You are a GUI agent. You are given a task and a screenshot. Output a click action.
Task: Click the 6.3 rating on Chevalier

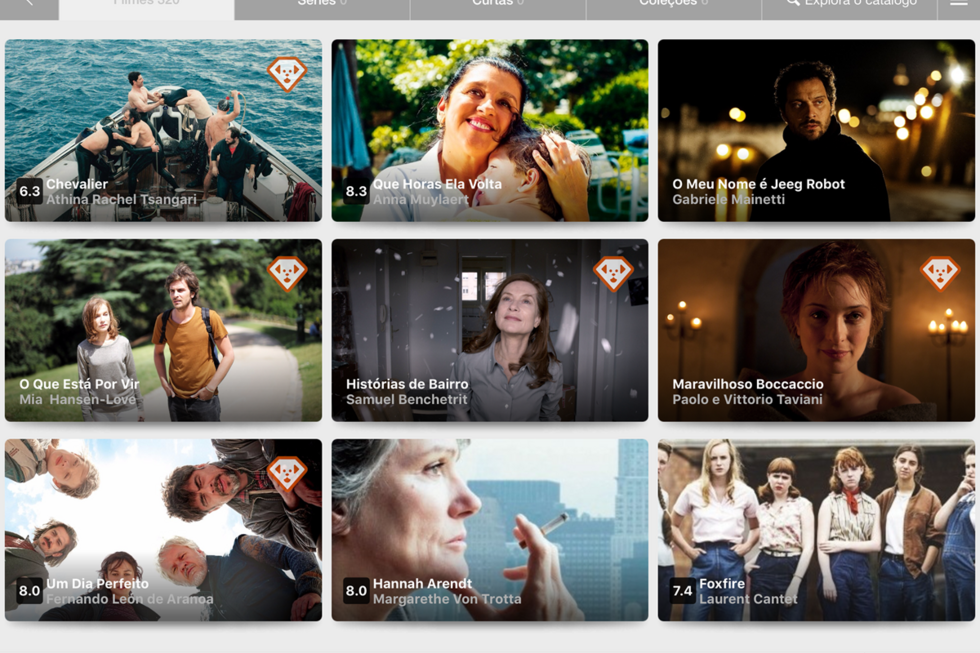[29, 191]
